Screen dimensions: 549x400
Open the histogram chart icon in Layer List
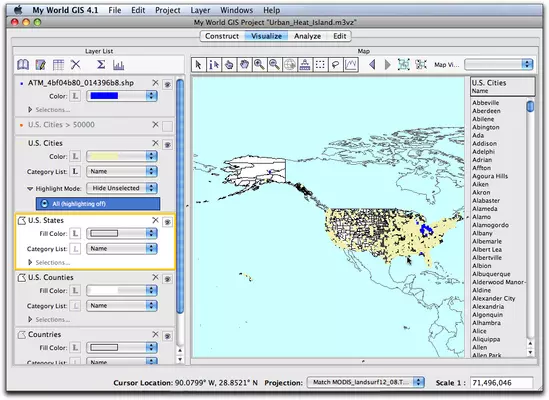pyautogui.click(x=118, y=65)
